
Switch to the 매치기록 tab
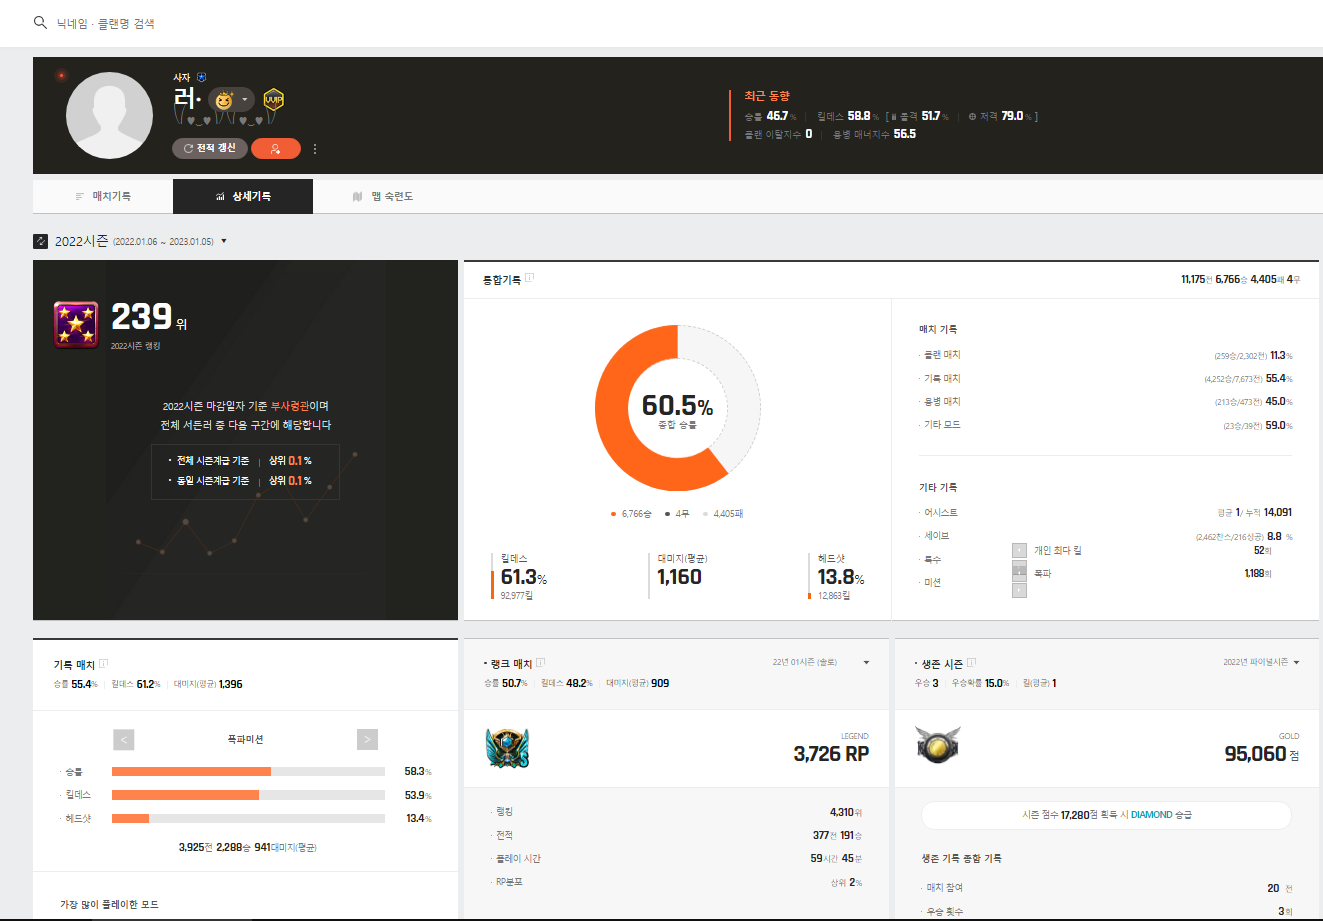click(103, 197)
